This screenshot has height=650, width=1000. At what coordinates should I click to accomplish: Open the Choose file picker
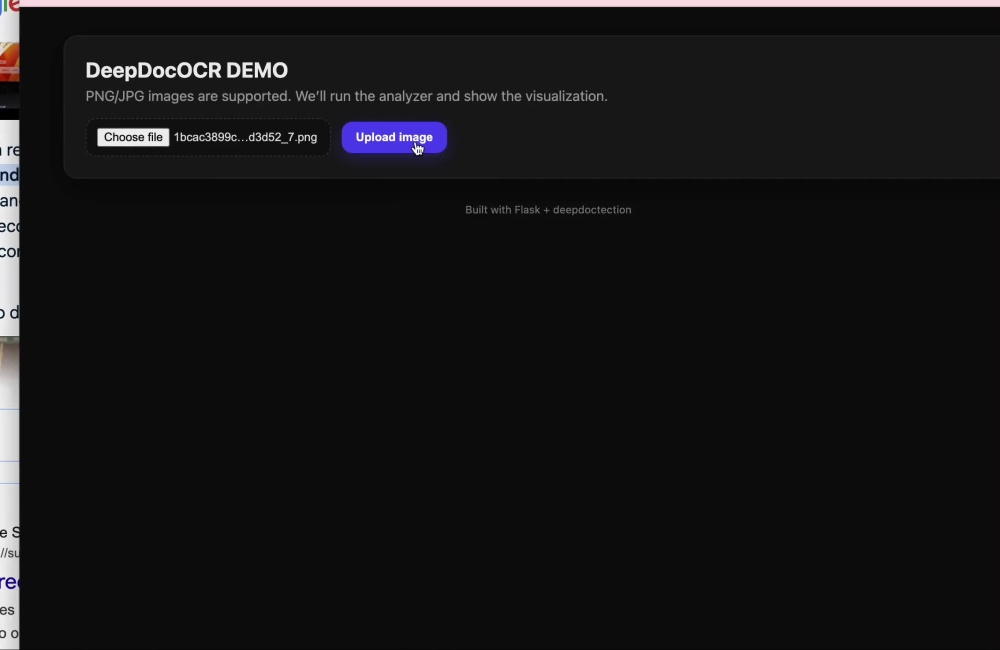[x=133, y=137]
